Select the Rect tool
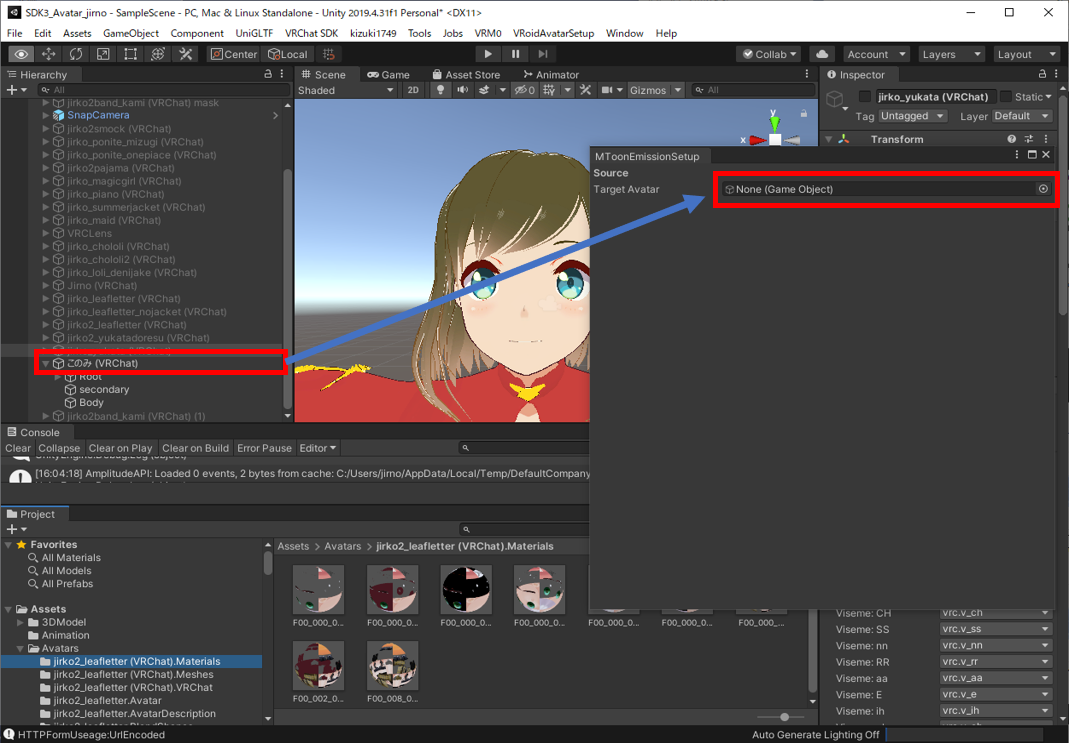This screenshot has width=1069, height=743. coord(130,55)
